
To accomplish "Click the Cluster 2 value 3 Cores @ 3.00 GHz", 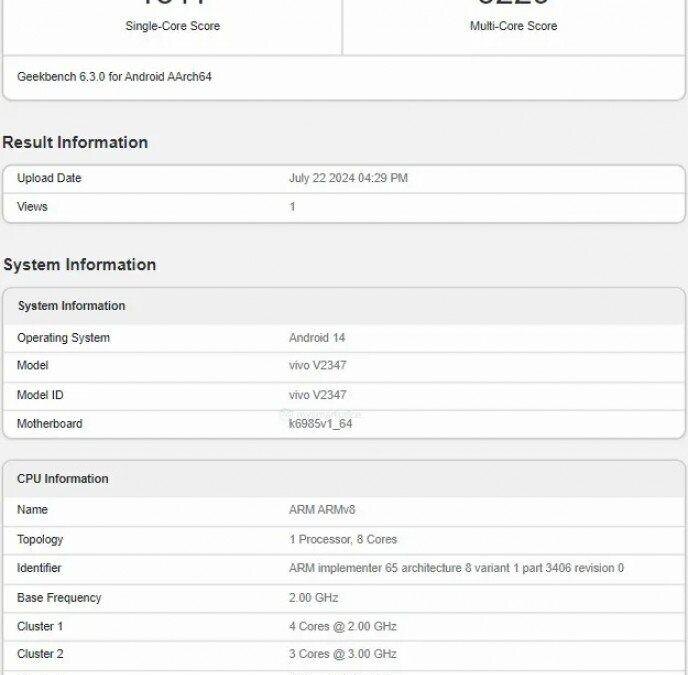I will pos(343,654).
